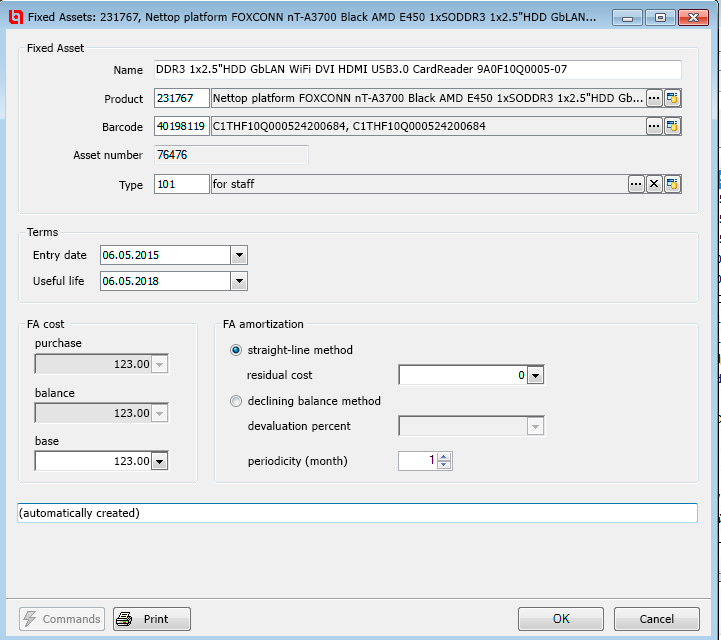
Task: Minimize the Fixed Assets window
Action: 627,18
